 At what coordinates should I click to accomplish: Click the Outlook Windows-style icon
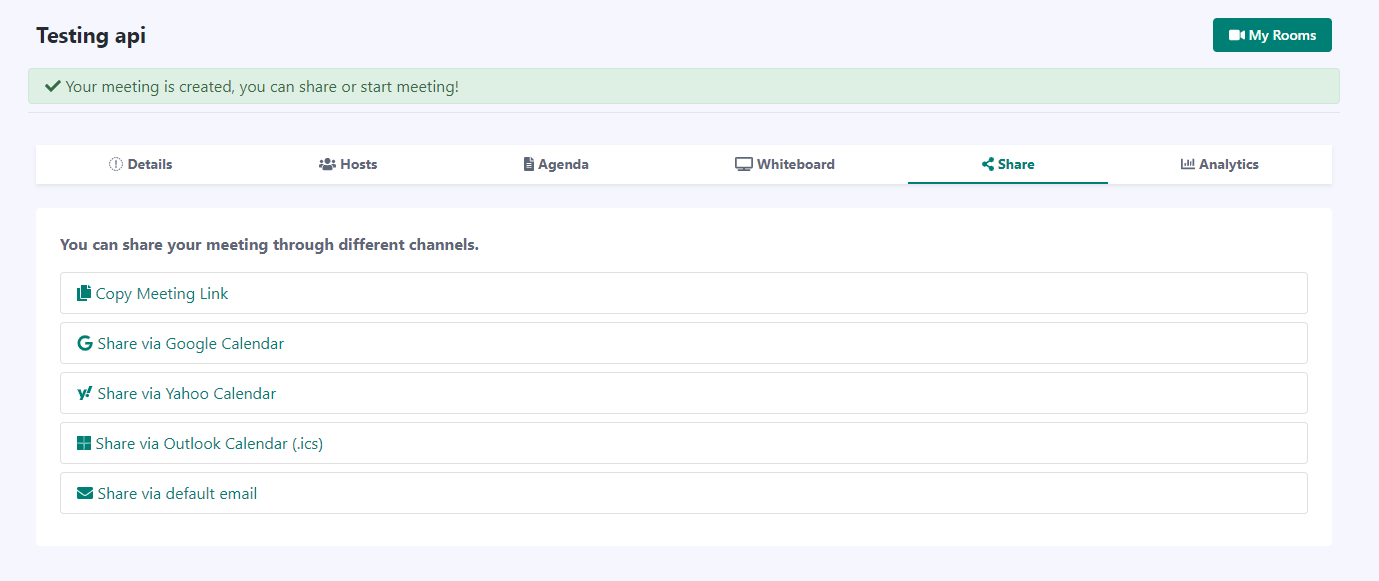tap(84, 444)
